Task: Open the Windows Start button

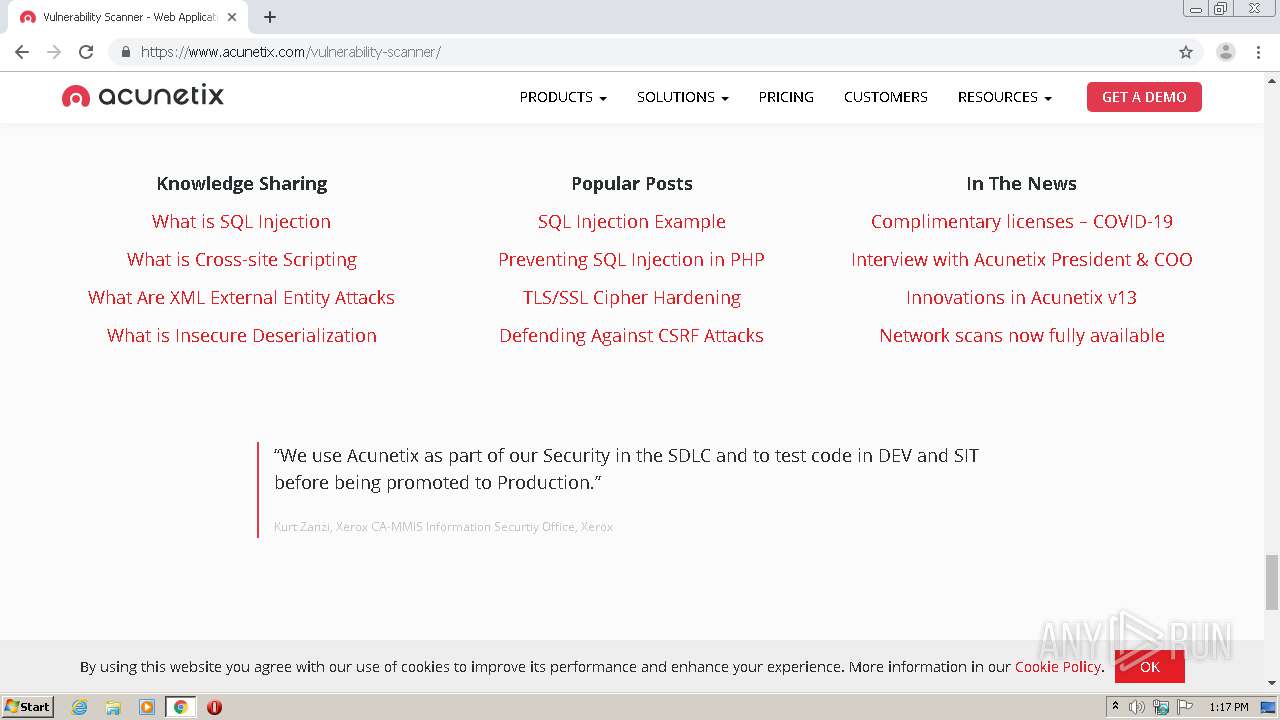Action: 28,707
